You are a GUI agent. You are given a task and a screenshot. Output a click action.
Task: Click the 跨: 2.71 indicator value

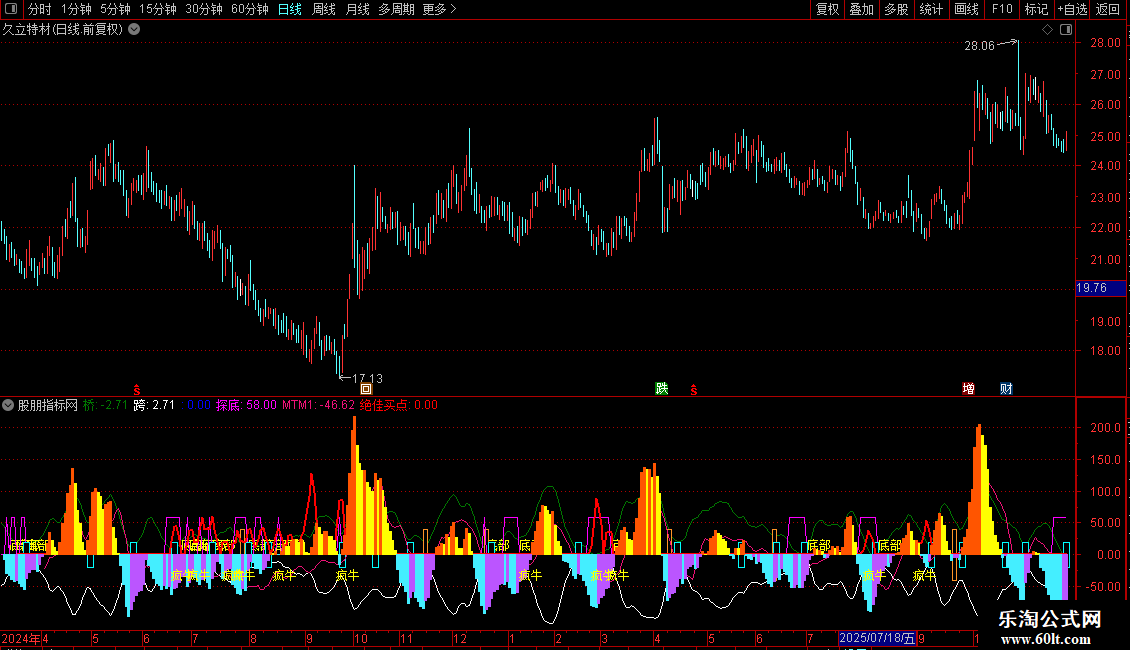pyautogui.click(x=154, y=405)
